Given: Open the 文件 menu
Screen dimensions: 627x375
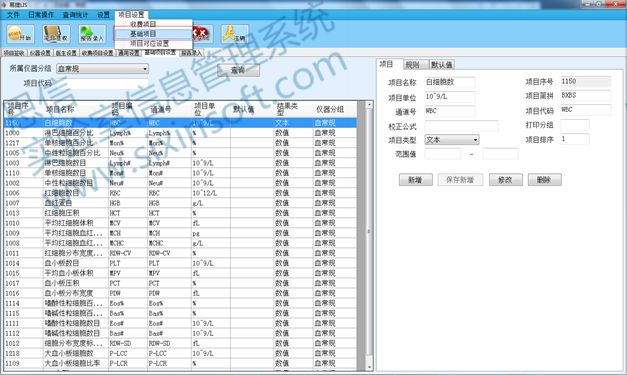Looking at the screenshot, I should 13,15.
